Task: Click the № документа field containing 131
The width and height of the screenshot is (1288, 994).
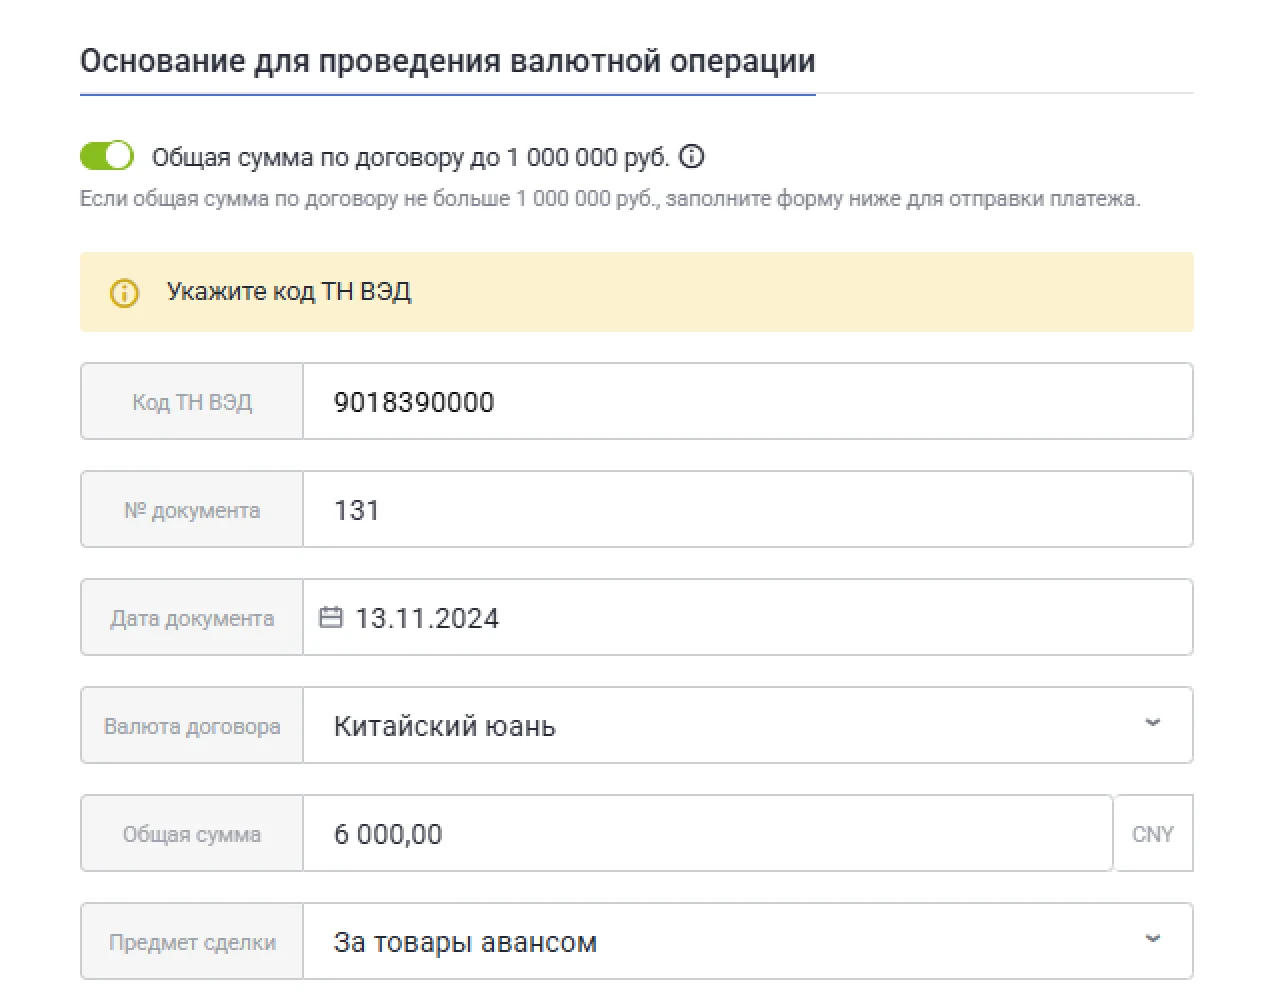Action: click(x=746, y=510)
